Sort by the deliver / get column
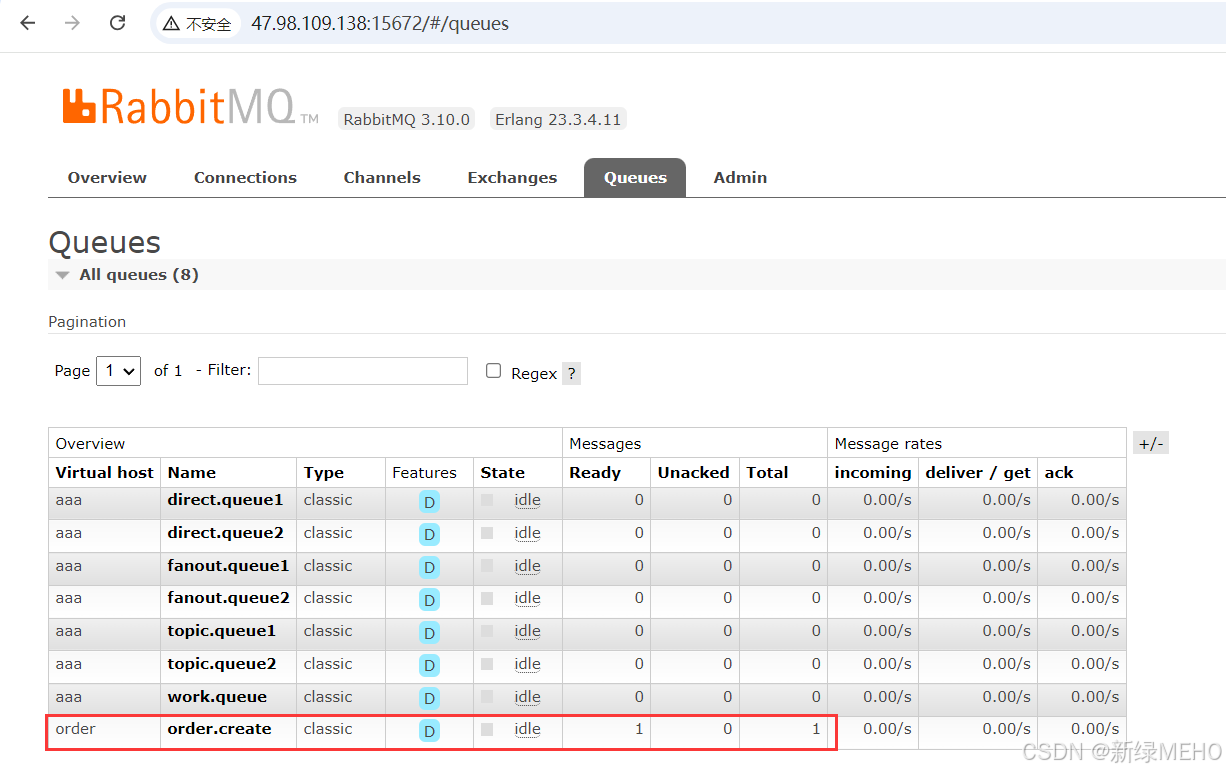 (x=978, y=473)
